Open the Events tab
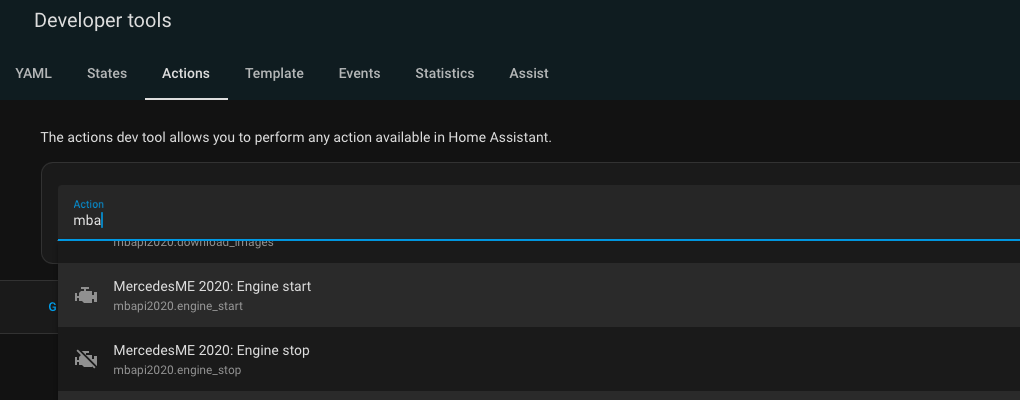The height and width of the screenshot is (400, 1020). coord(359,73)
